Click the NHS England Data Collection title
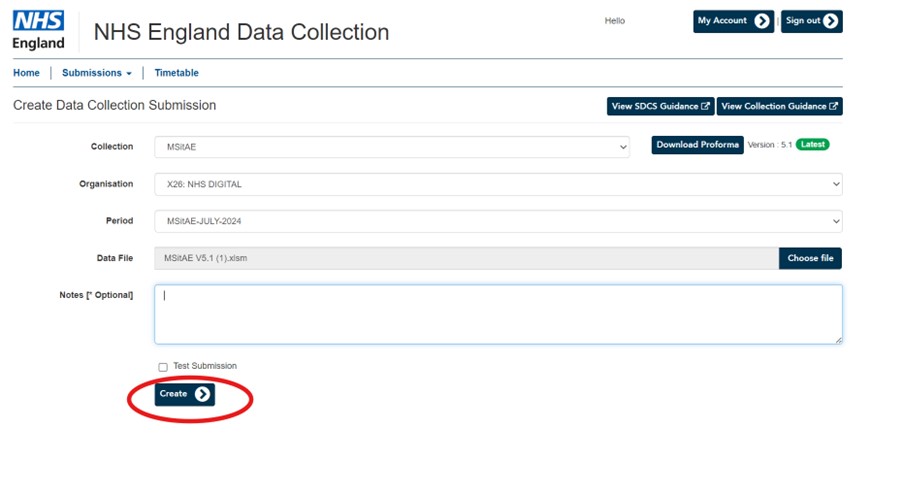Screen dimensions: 903x494 241,32
